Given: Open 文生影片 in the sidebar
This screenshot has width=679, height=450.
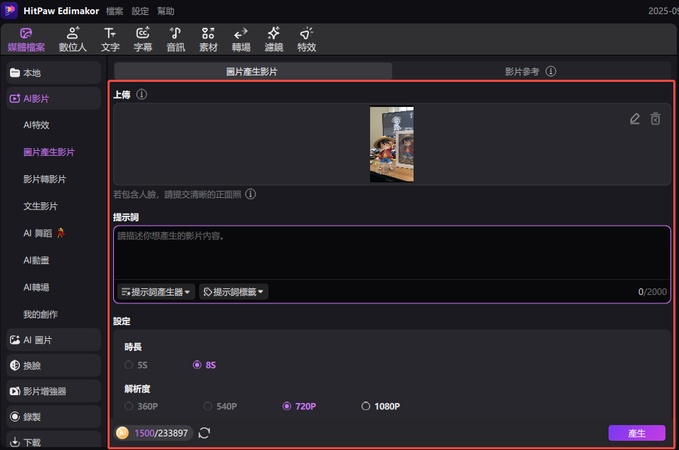Looking at the screenshot, I should [40, 206].
